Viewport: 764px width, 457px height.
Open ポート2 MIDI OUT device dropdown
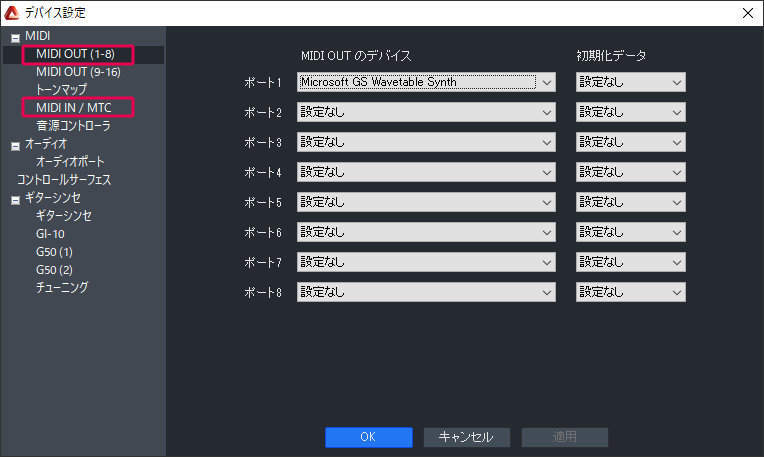426,113
